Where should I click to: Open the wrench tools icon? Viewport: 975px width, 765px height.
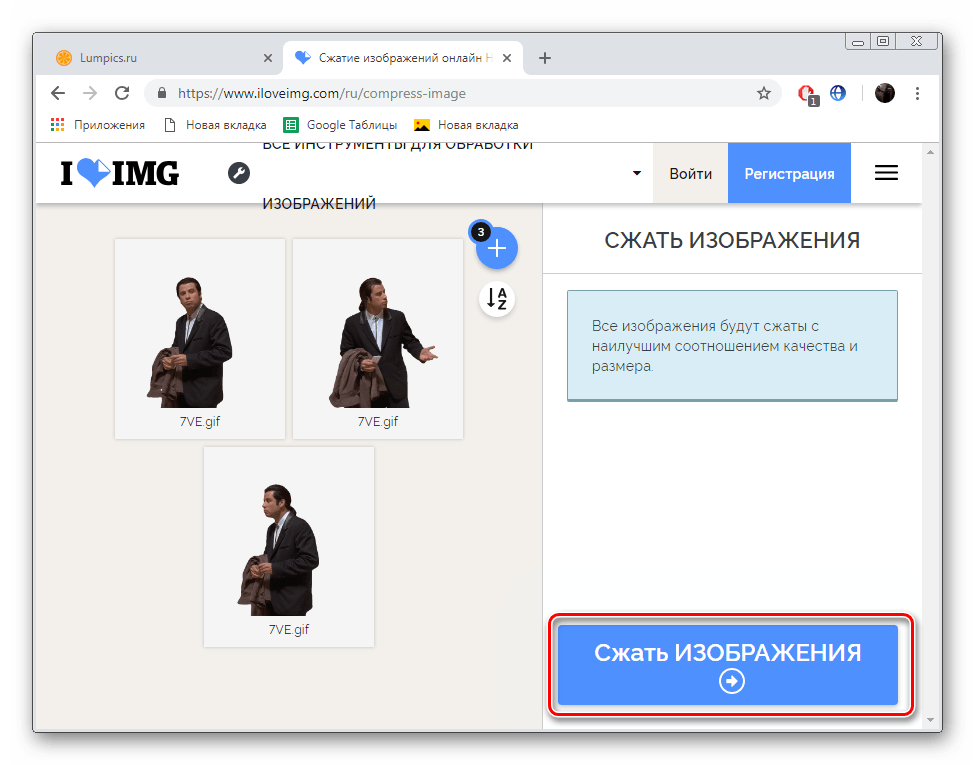[x=239, y=173]
